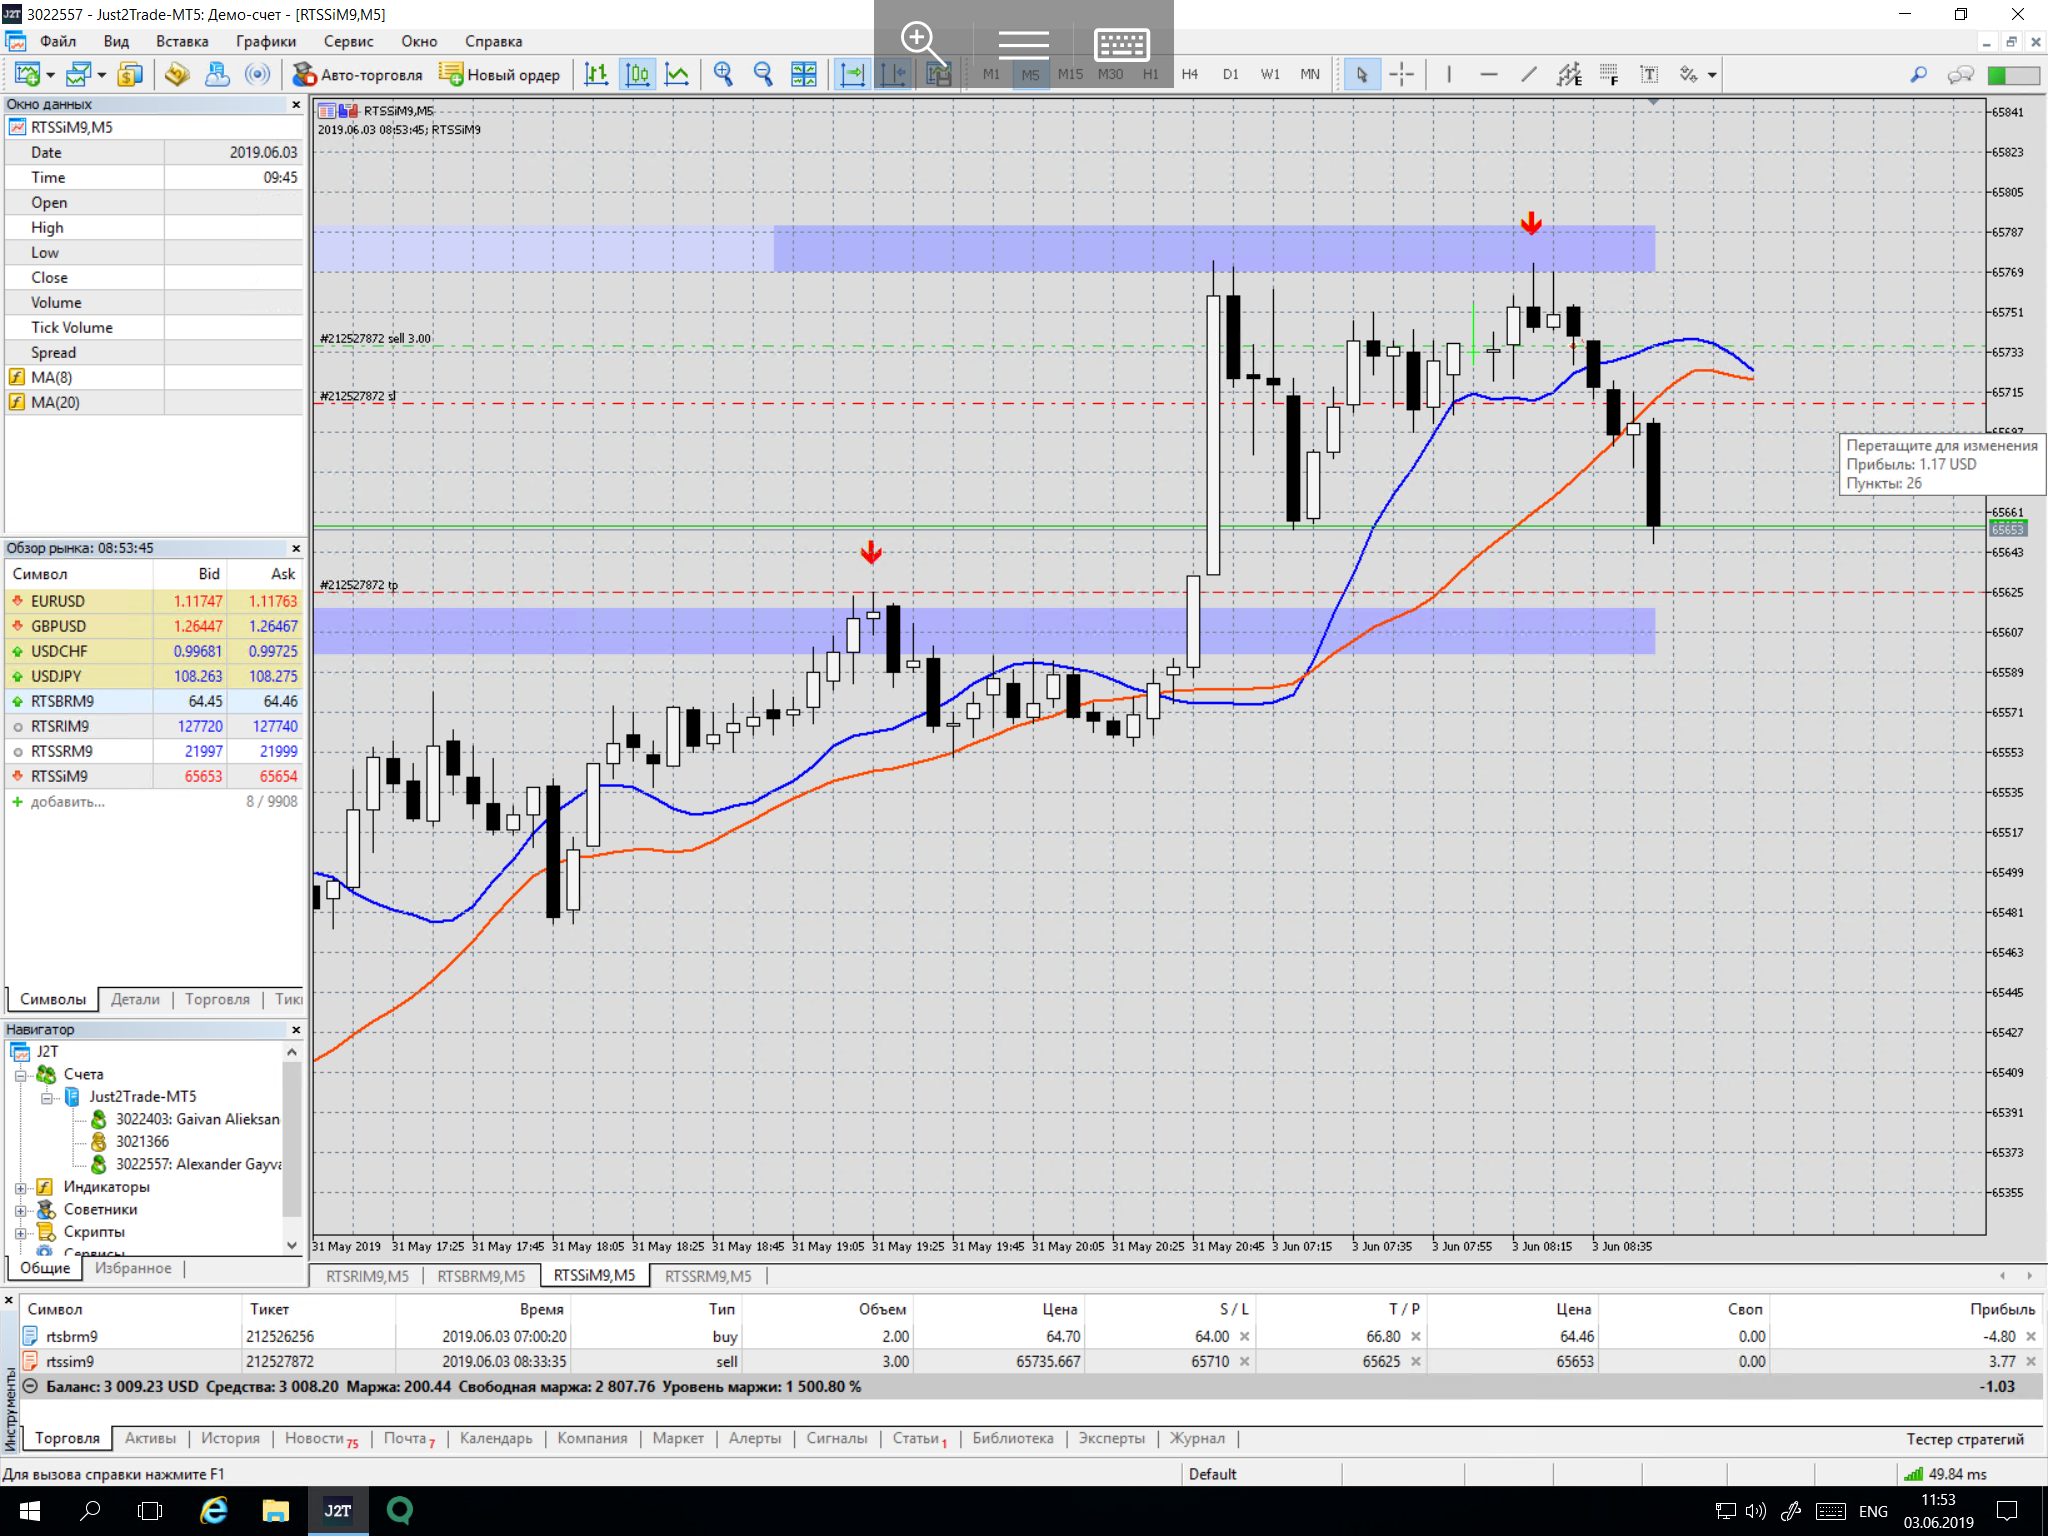Screen dimensions: 2048x1536
Task: Open the tile windows layout icon
Action: [803, 74]
